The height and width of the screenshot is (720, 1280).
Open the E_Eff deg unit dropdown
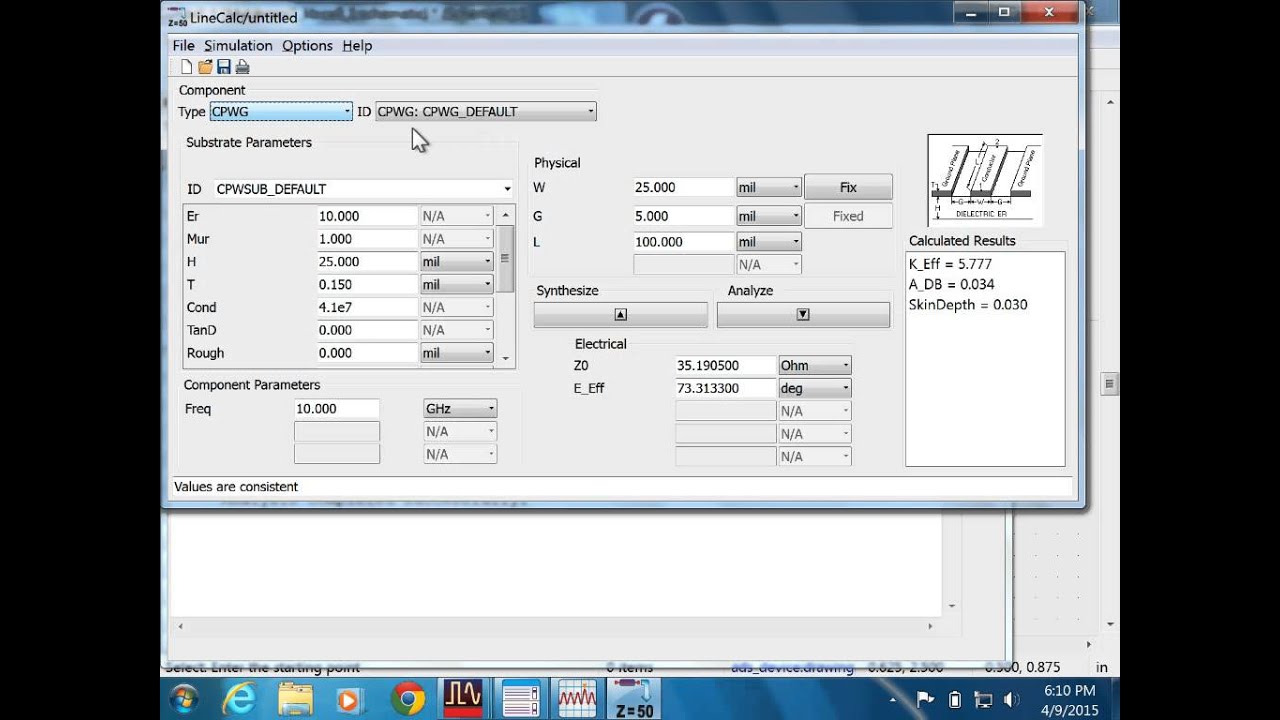click(815, 388)
